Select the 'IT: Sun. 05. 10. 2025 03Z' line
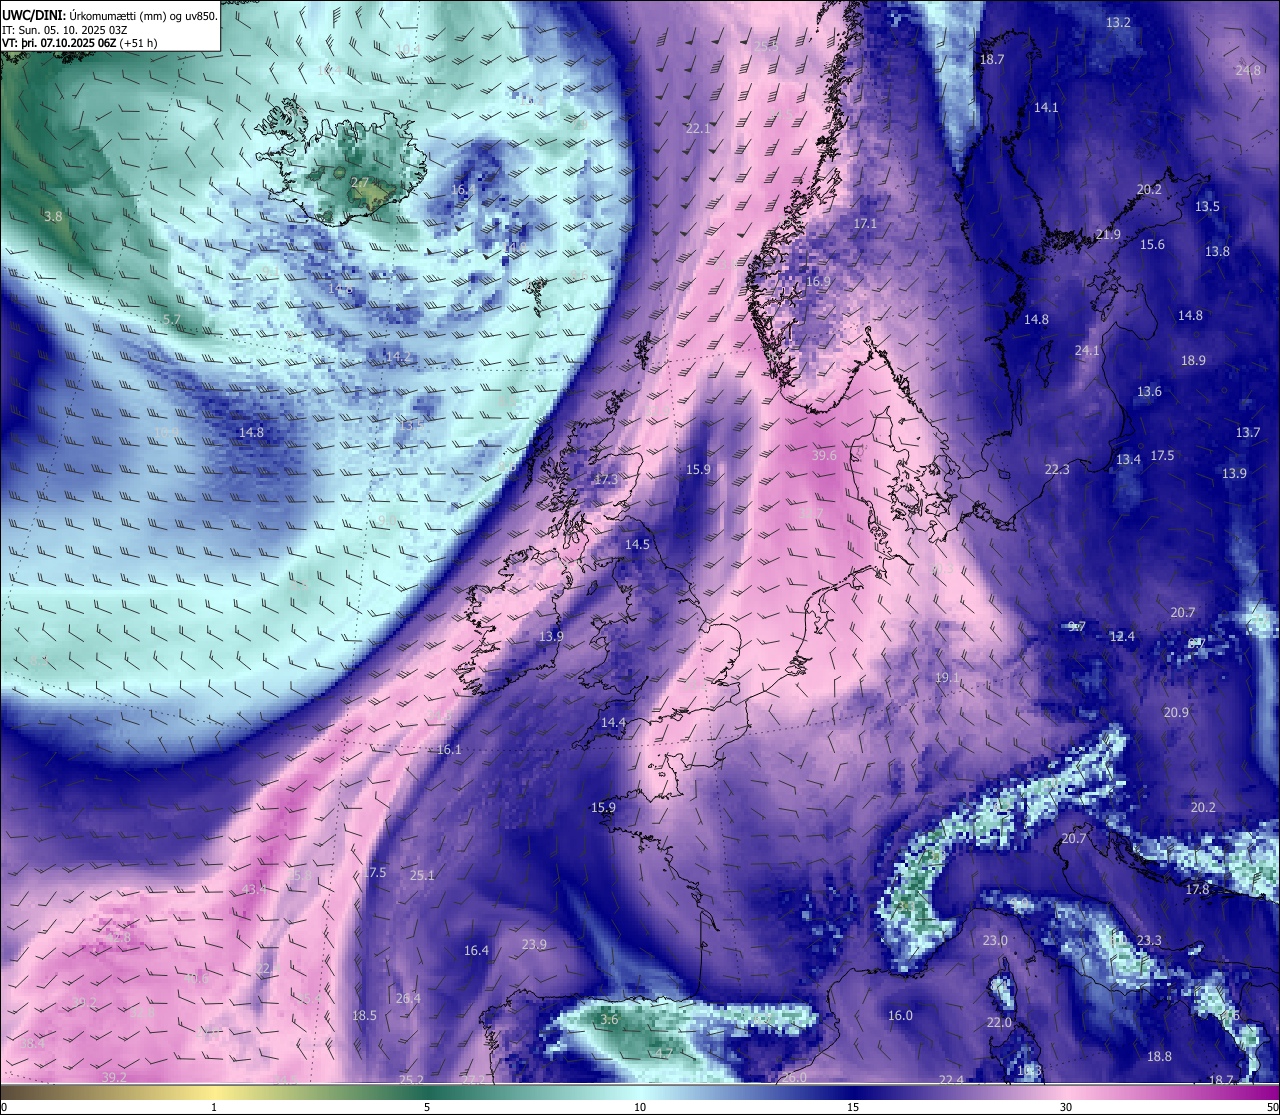Viewport: 1280px width, 1115px height. (64, 30)
